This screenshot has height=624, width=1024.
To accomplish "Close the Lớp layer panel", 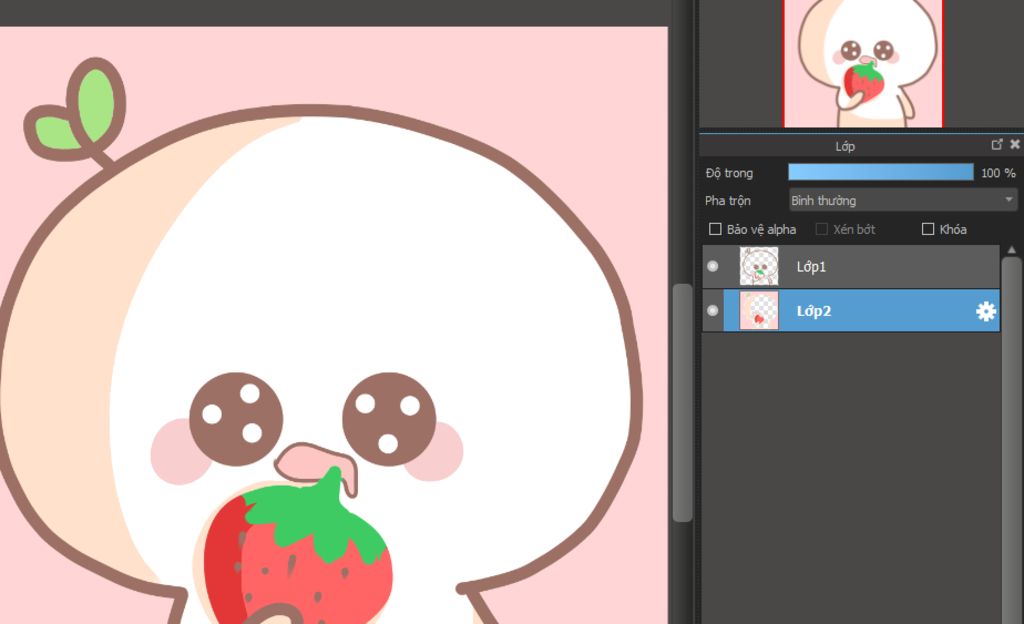I will pos(1015,145).
